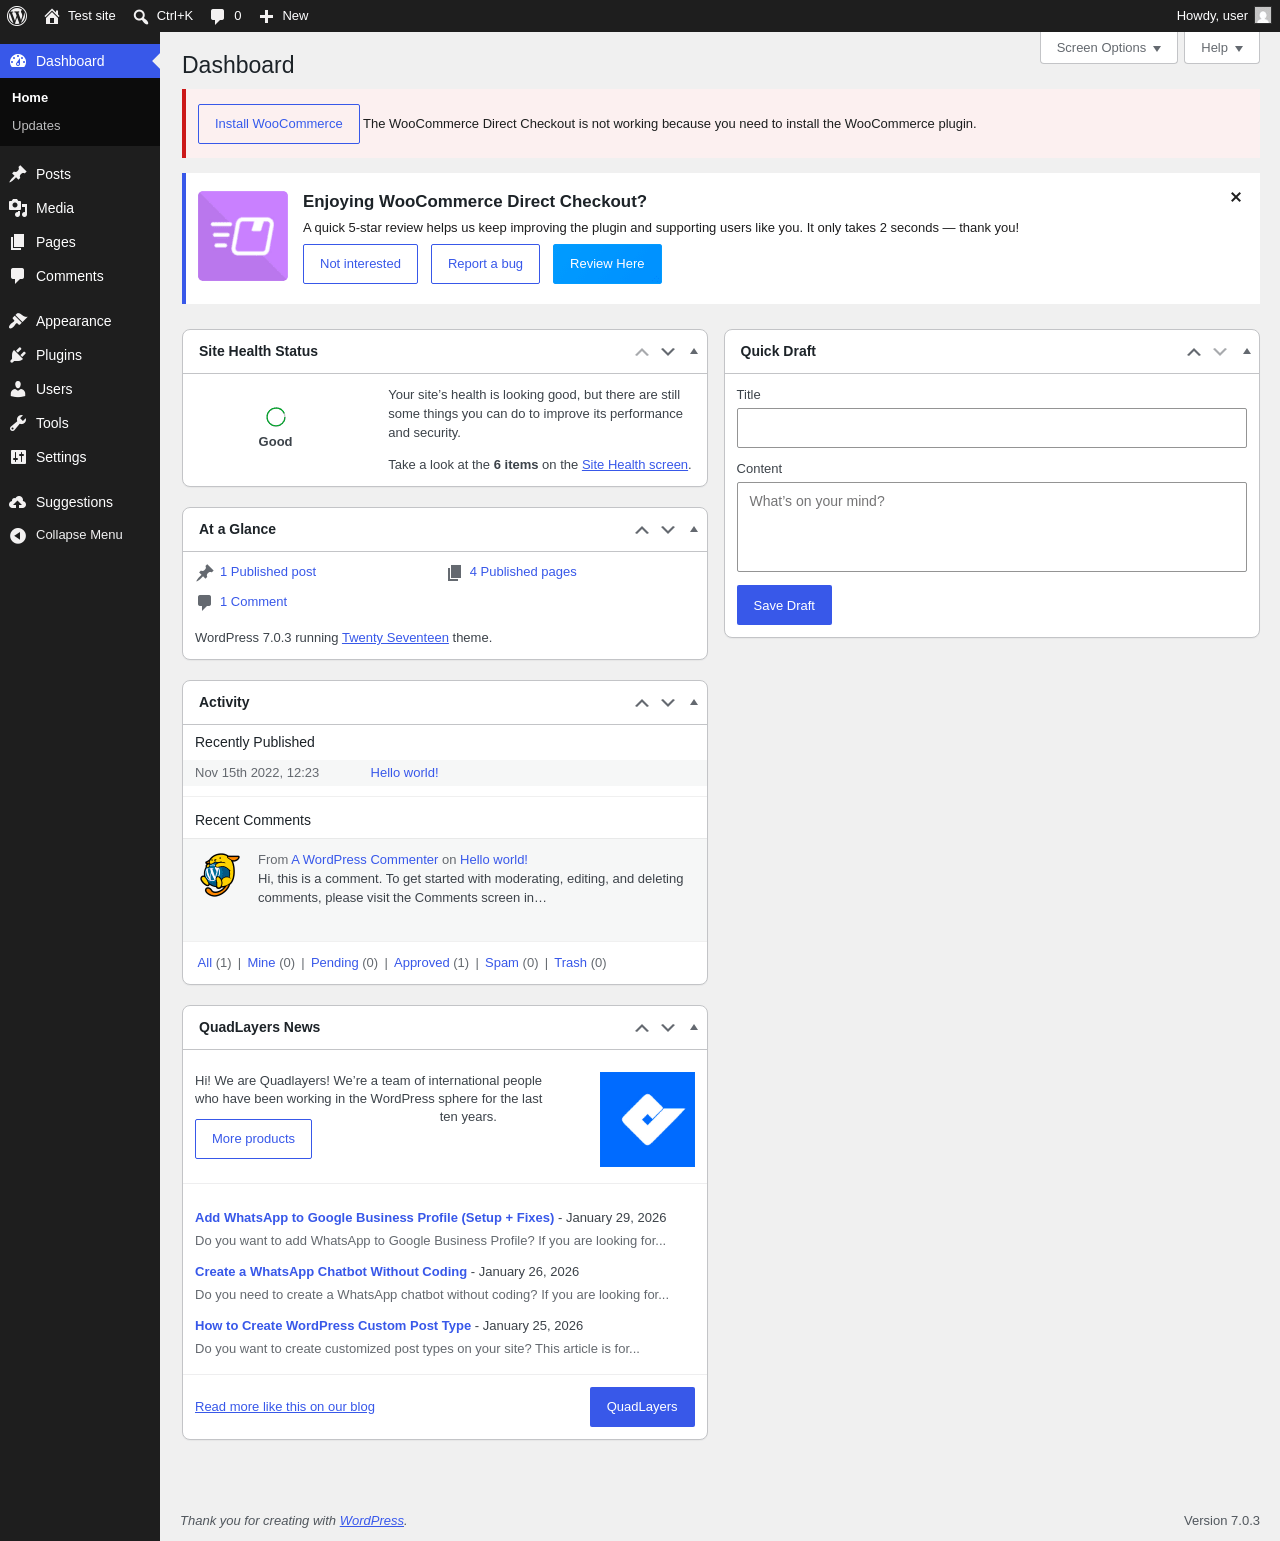Expand the Help dropdown
Viewport: 1280px width, 1541px height.
point(1222,48)
